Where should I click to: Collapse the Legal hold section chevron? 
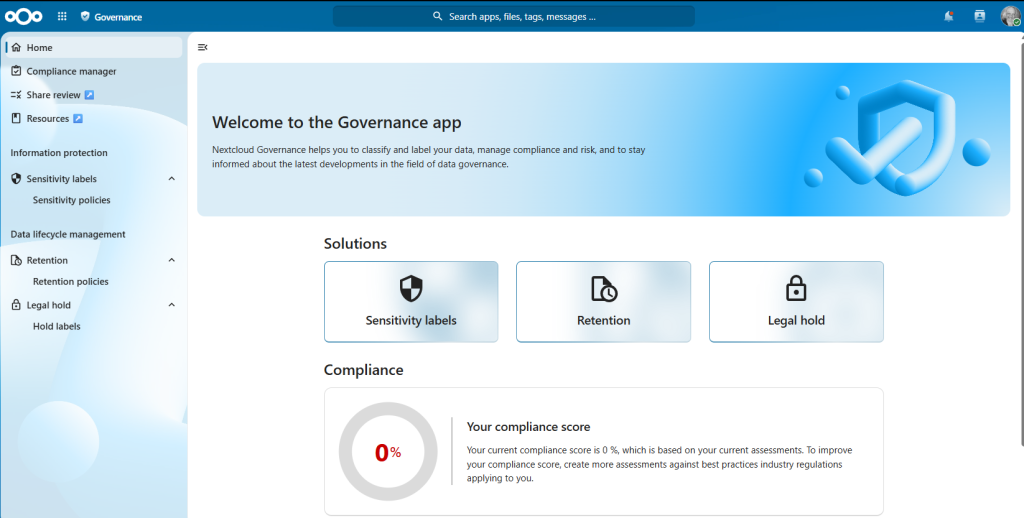point(172,304)
